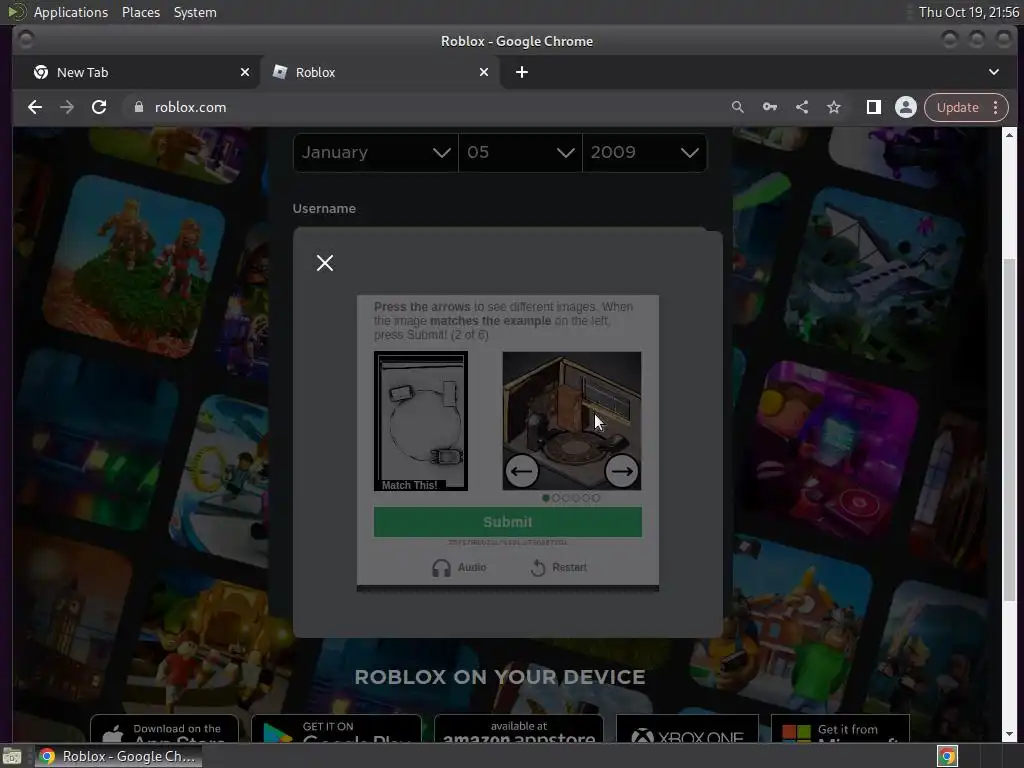This screenshot has width=1024, height=768.
Task: Show the previous captcha image with left arrow
Action: coord(522,471)
